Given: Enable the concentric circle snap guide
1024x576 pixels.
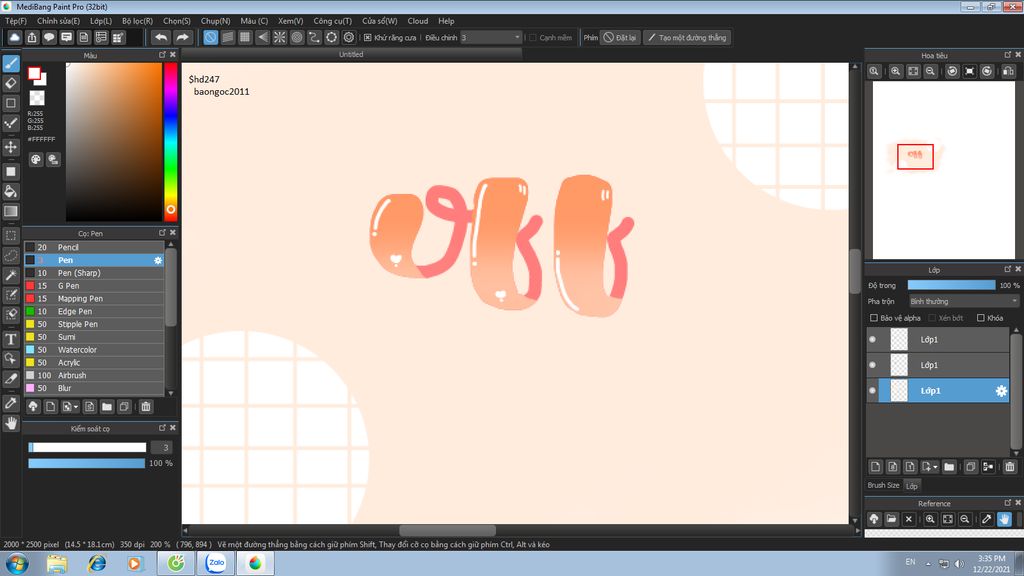Looking at the screenshot, I should pos(297,37).
